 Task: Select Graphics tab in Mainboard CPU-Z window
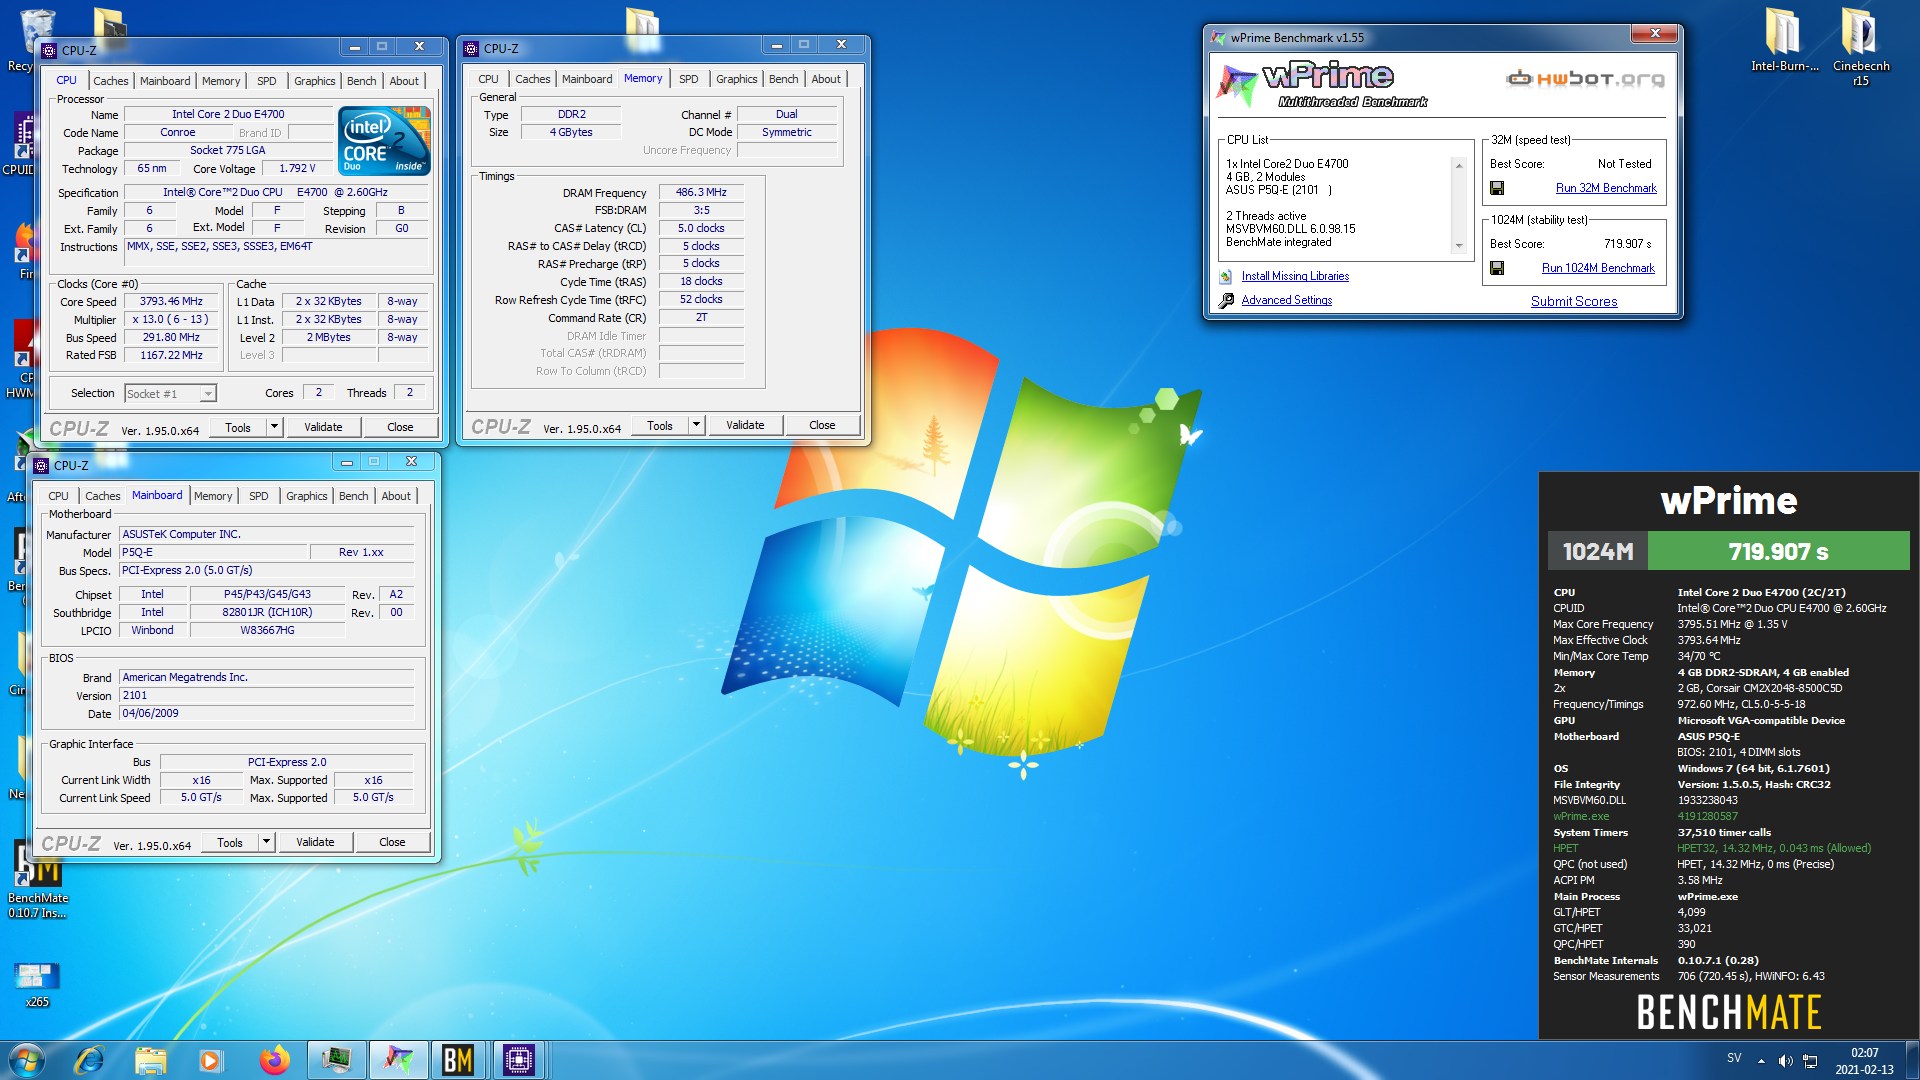click(x=306, y=496)
